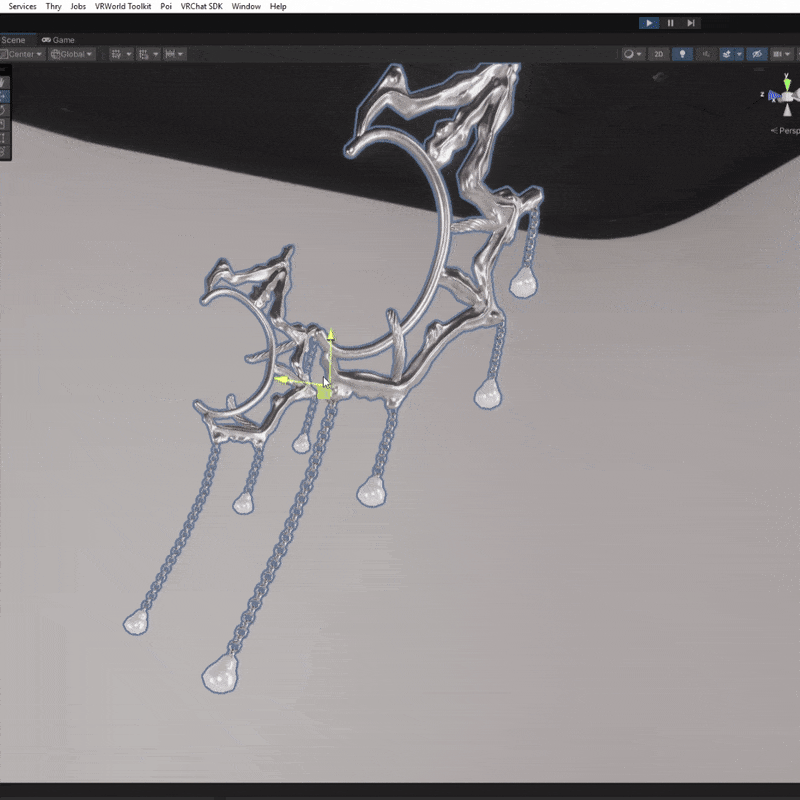The width and height of the screenshot is (800, 800).
Task: Toggle scene audio
Action: [x=708, y=54]
